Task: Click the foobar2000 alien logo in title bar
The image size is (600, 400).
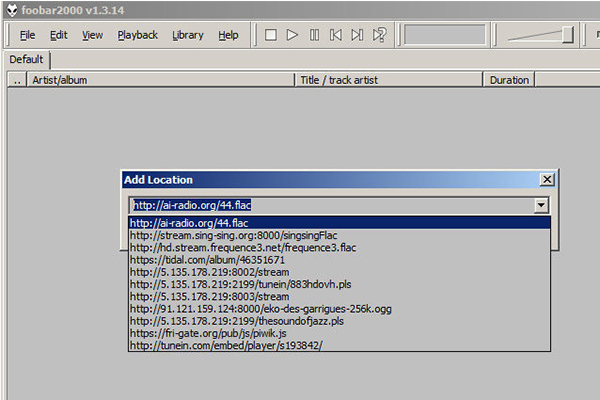Action: click(x=12, y=10)
